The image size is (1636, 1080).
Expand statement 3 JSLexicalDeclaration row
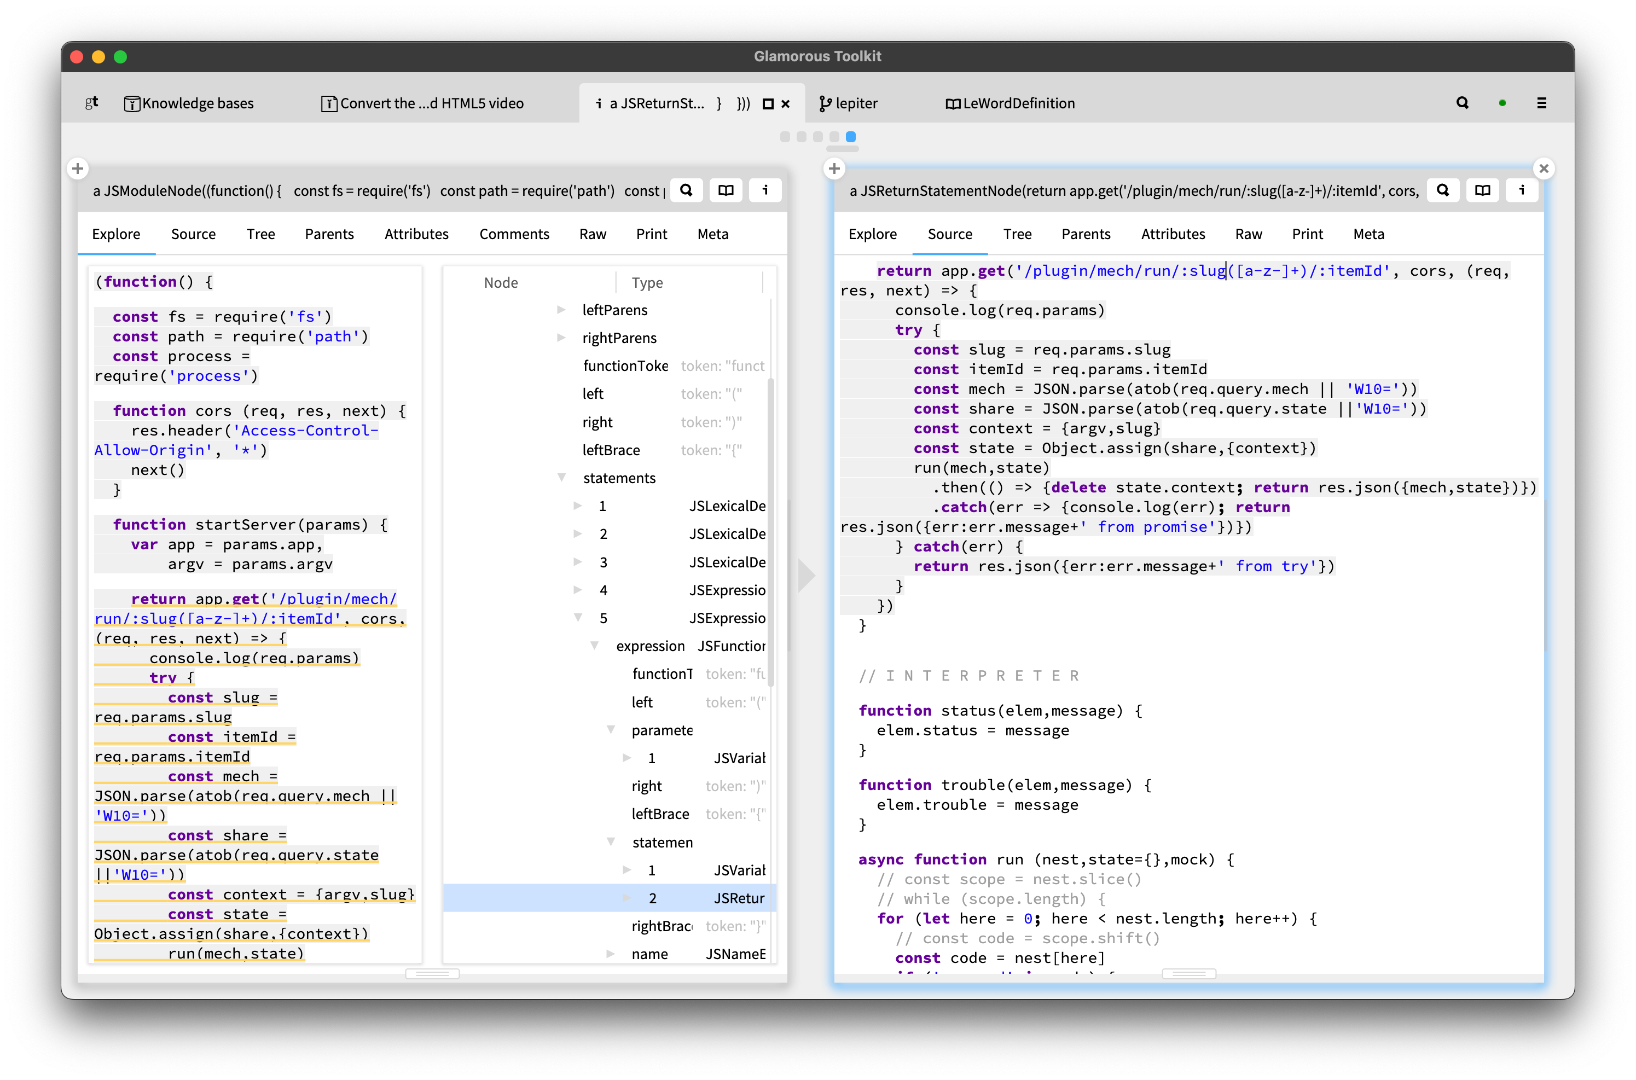[577, 562]
